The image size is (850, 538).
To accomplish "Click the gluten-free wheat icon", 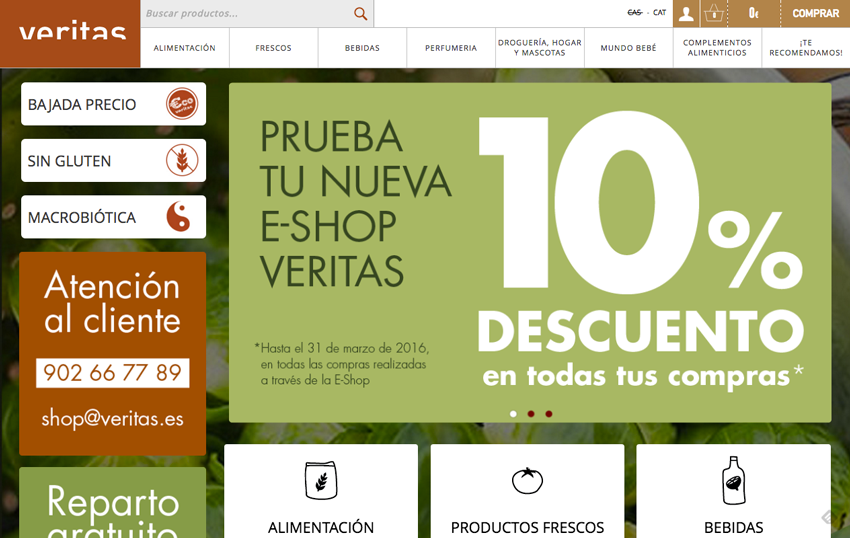I will (x=182, y=160).
